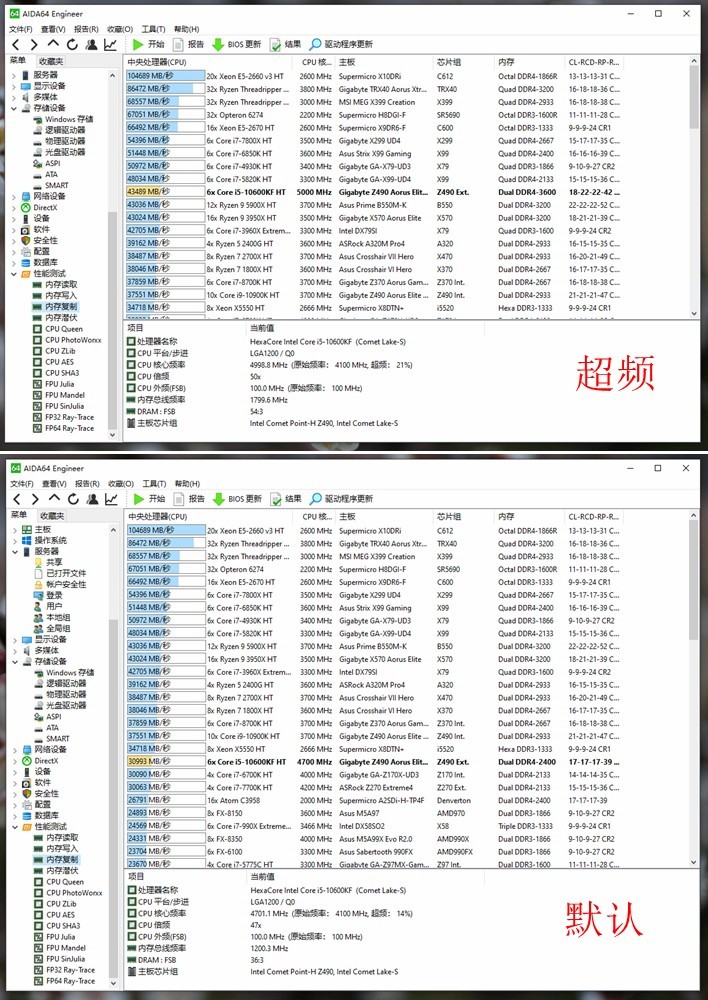
Task: Expand the DirectX node in the 默认 window tree
Action: [15, 761]
